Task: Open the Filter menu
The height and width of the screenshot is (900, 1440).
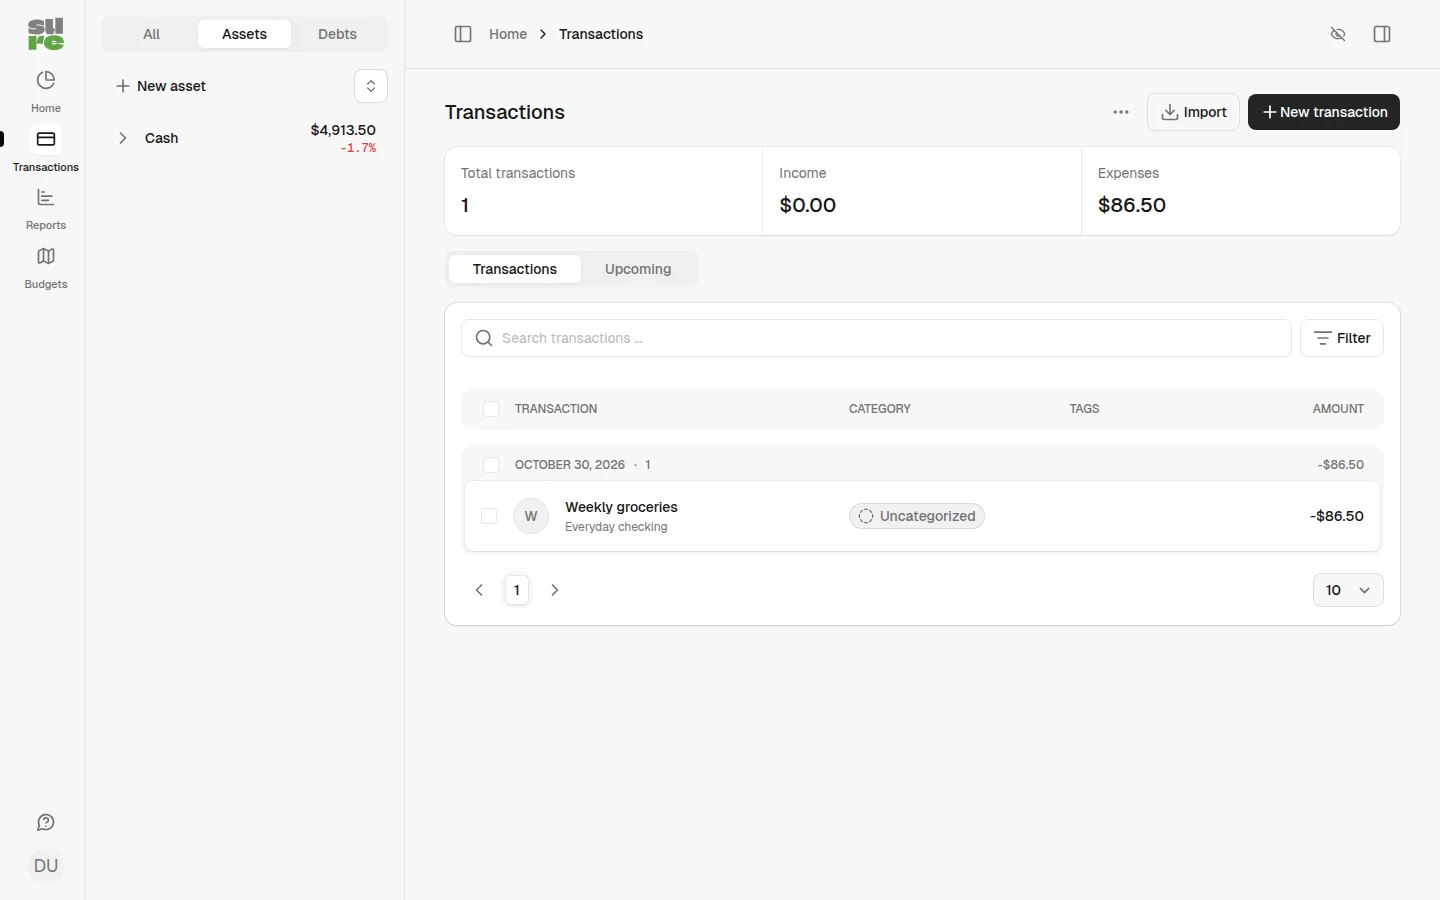Action: coord(1342,338)
